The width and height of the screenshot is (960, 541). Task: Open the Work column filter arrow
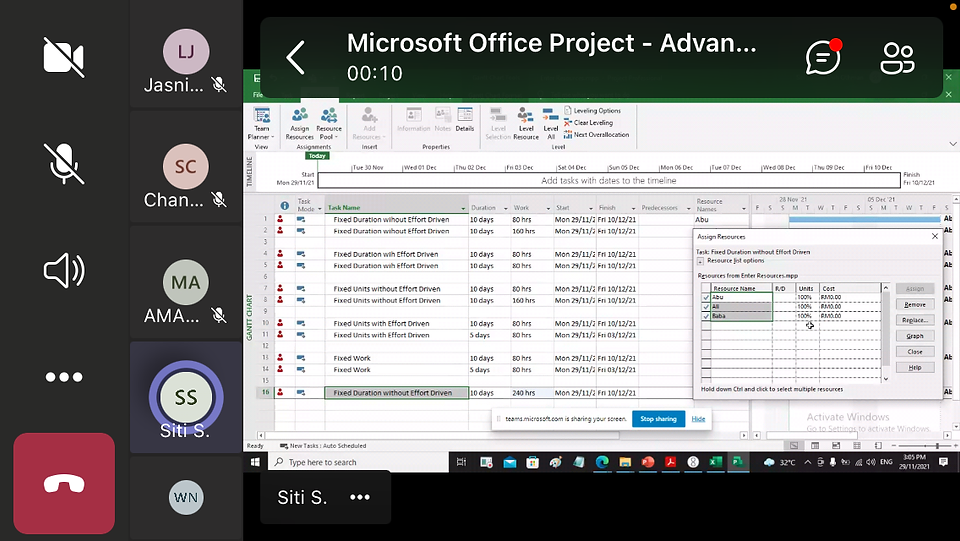pyautogui.click(x=548, y=208)
